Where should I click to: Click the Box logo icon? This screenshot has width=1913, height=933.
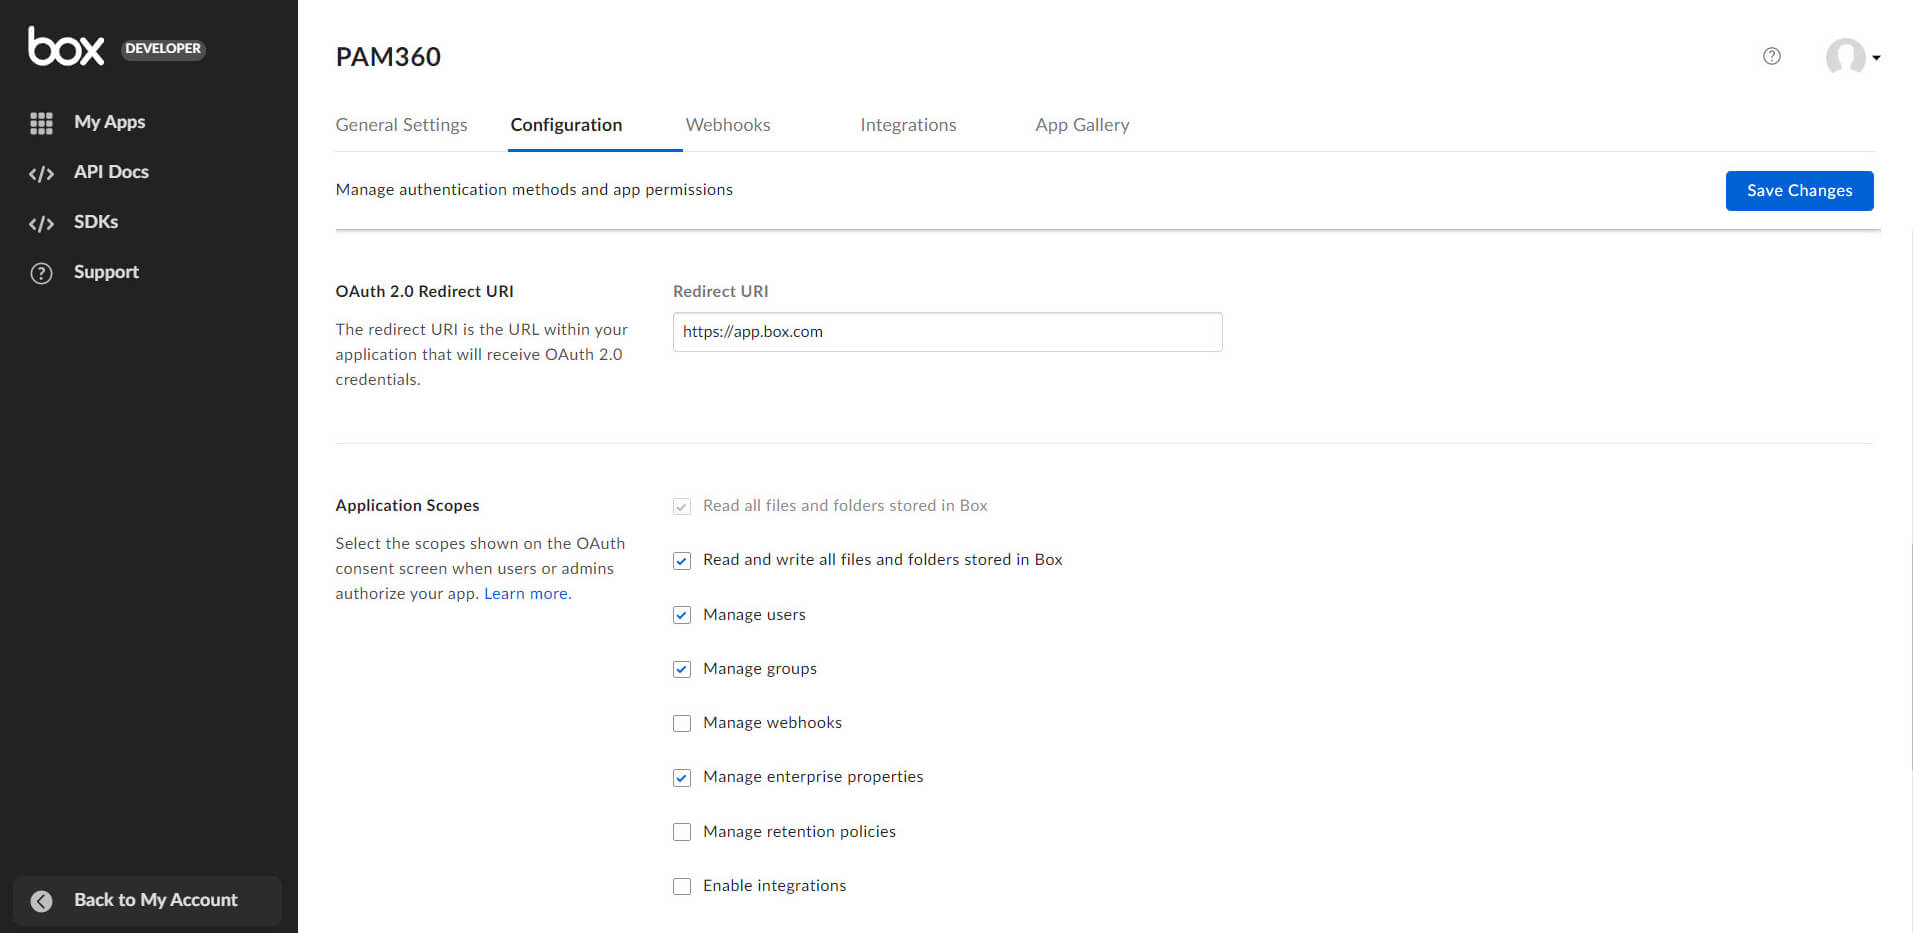66,47
